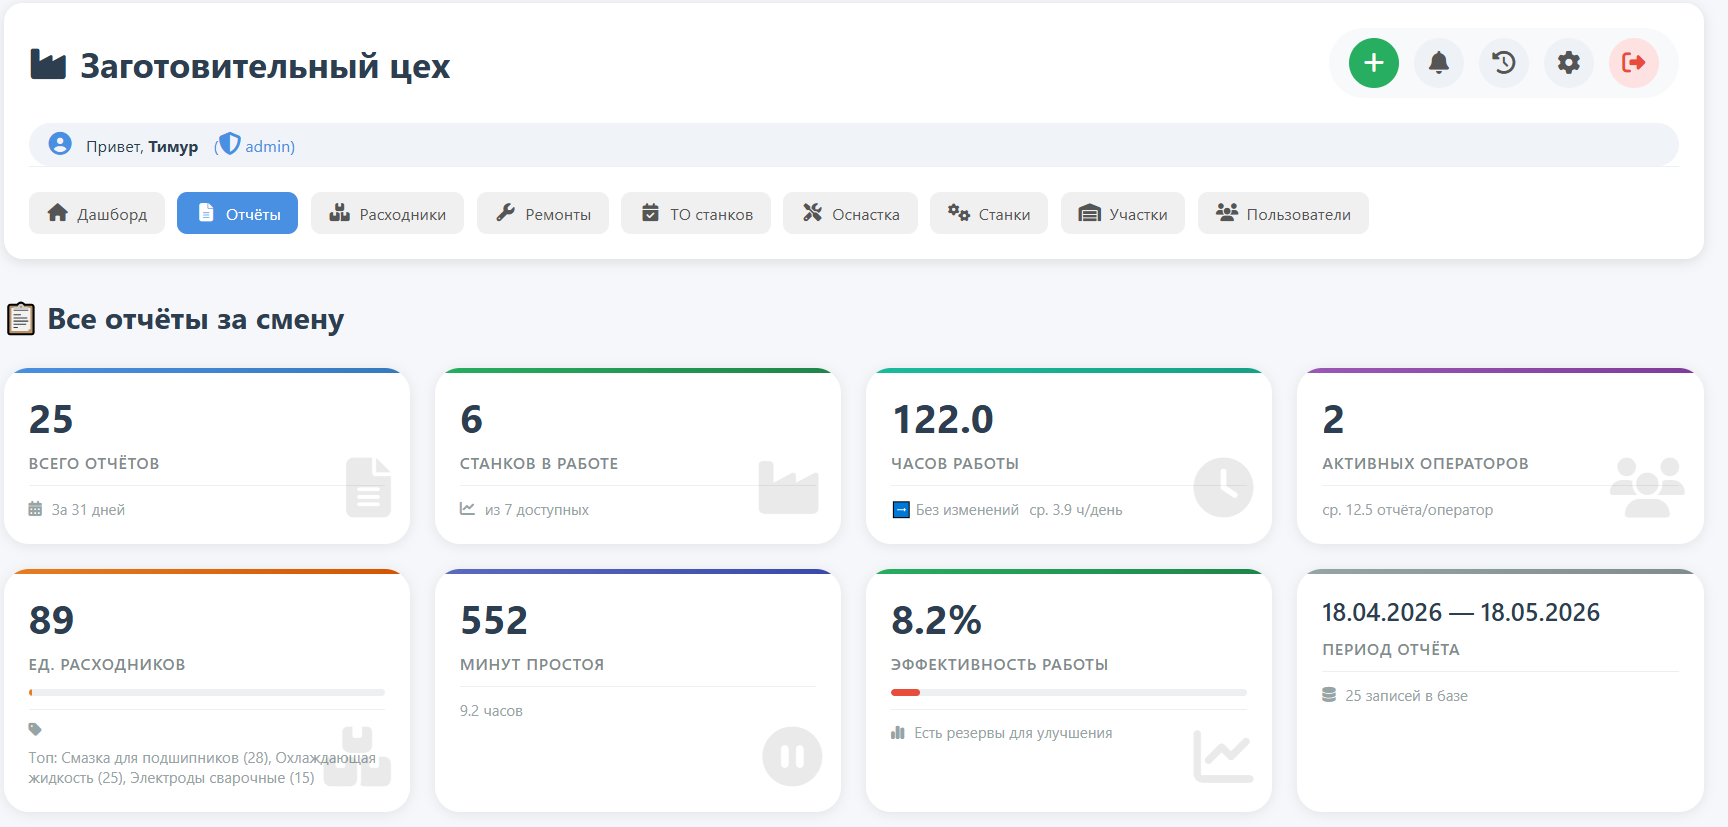Open the Пользователи tab
The width and height of the screenshot is (1728, 827).
[1283, 213]
